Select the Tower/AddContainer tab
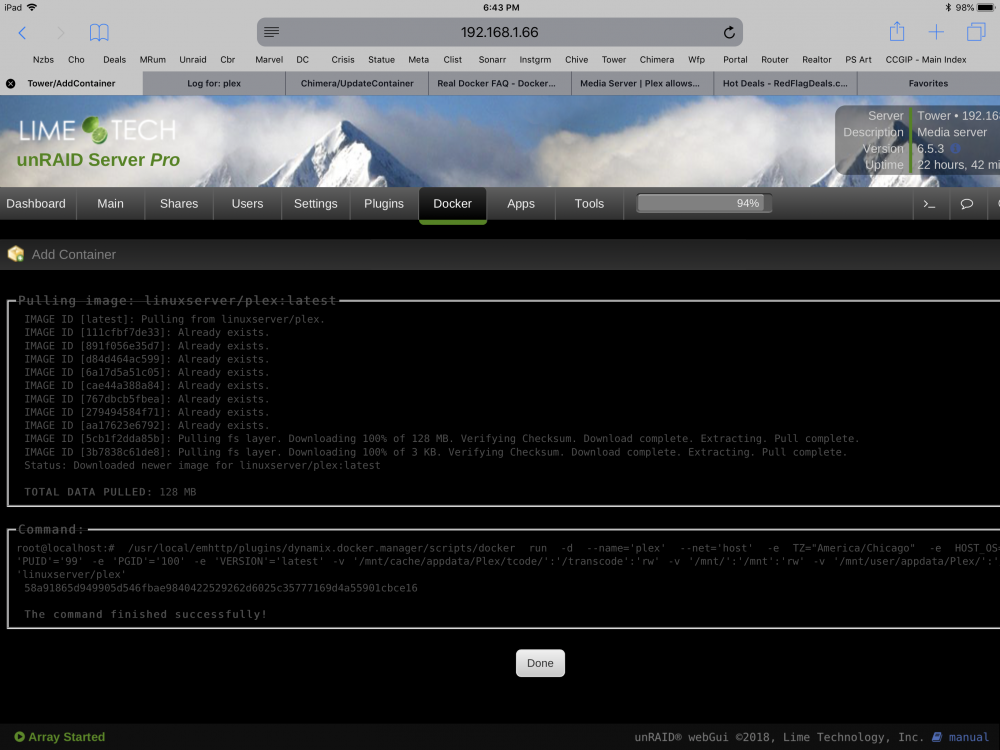Screen dimensions: 1000x750 pyautogui.click(x=71, y=84)
